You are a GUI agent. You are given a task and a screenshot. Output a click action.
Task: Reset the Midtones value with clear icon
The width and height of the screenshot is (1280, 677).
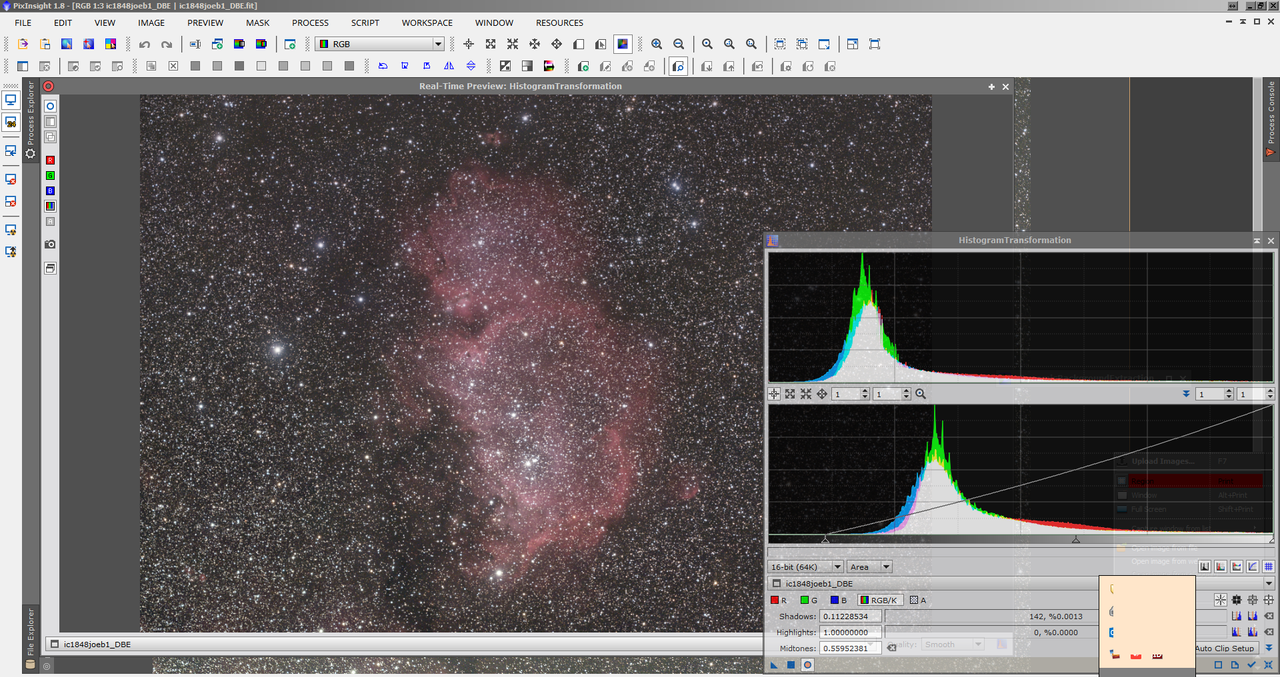[x=892, y=648]
